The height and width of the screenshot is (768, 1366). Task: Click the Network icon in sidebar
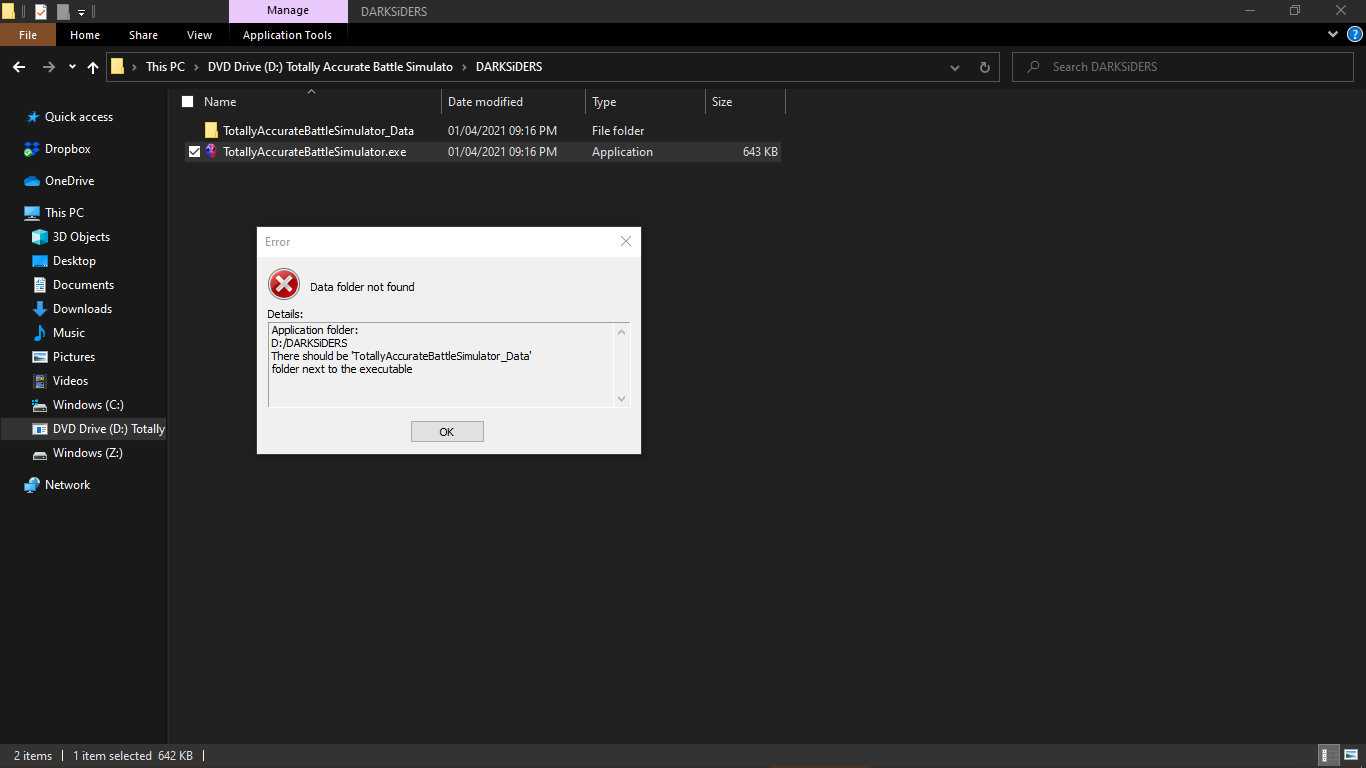32,485
